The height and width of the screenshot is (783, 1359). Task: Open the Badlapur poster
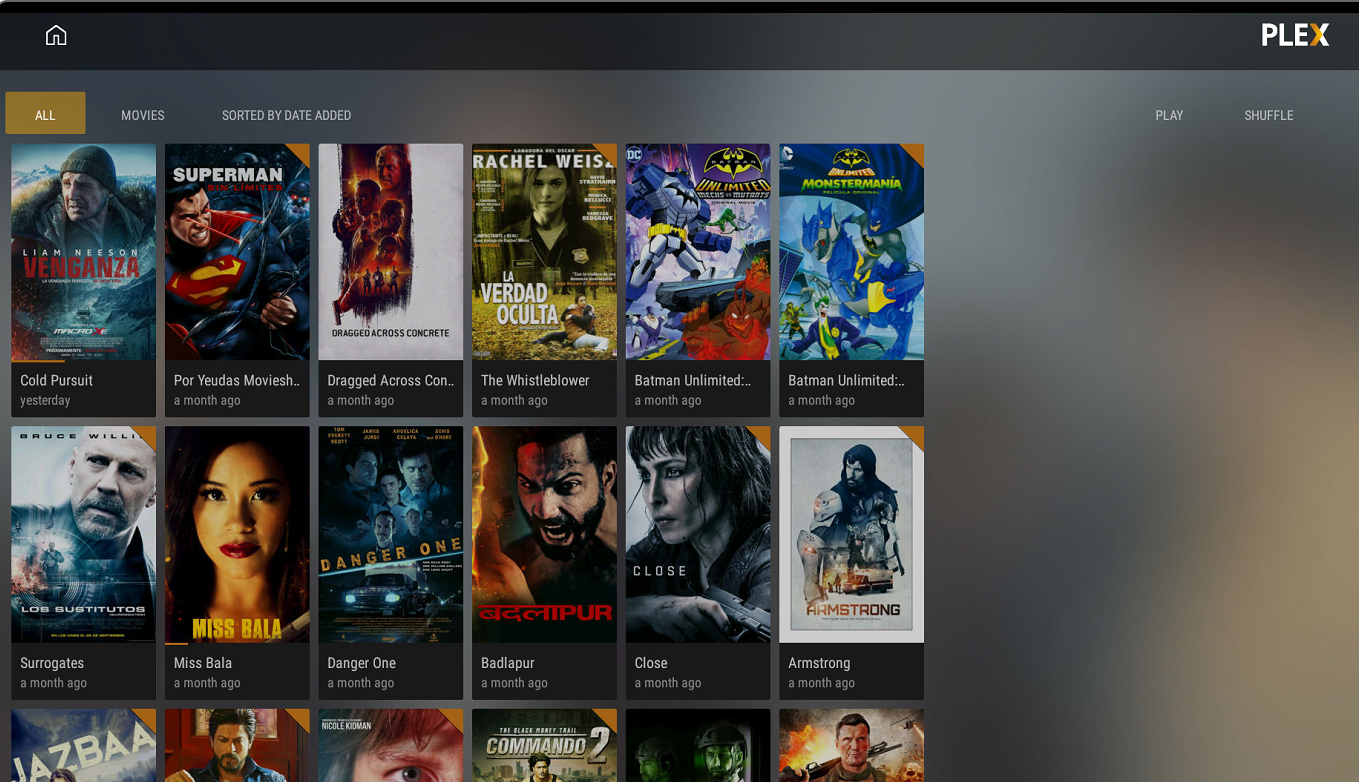pyautogui.click(x=544, y=535)
